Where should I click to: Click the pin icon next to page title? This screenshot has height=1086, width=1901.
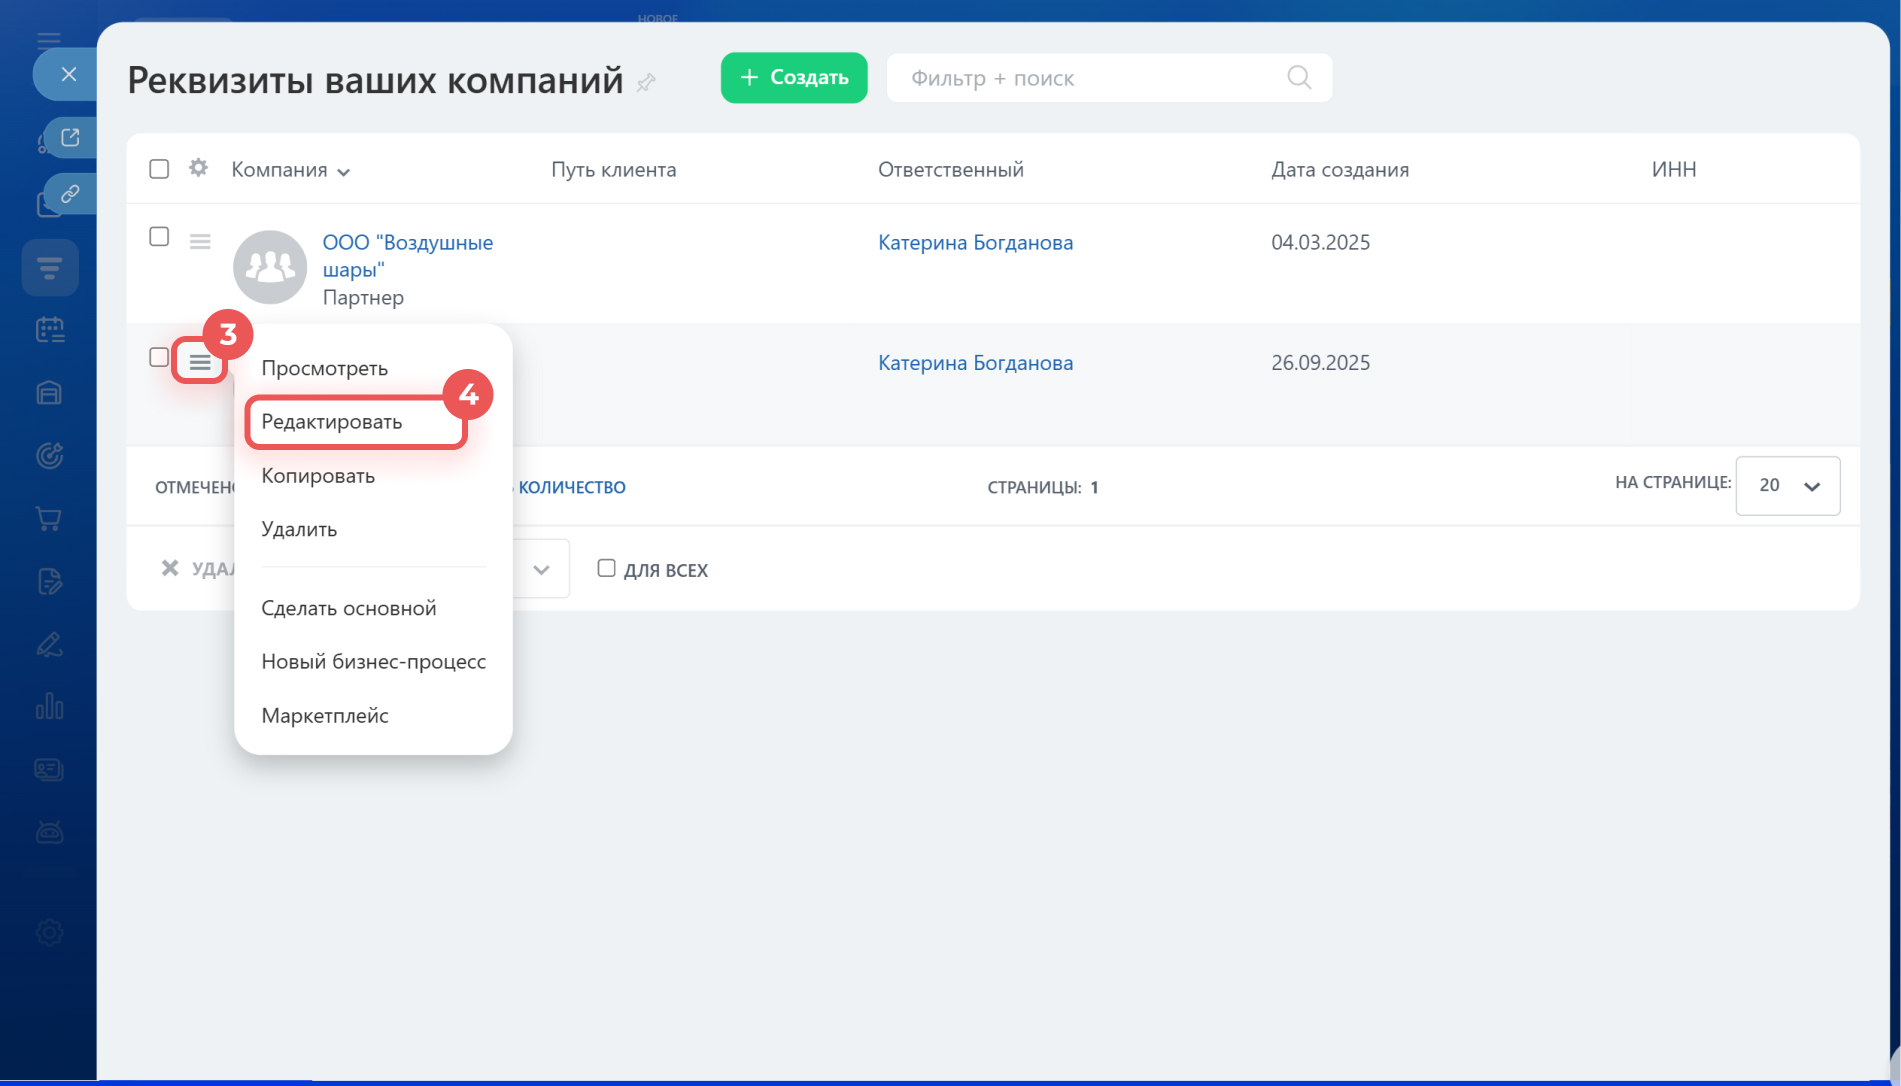646,82
